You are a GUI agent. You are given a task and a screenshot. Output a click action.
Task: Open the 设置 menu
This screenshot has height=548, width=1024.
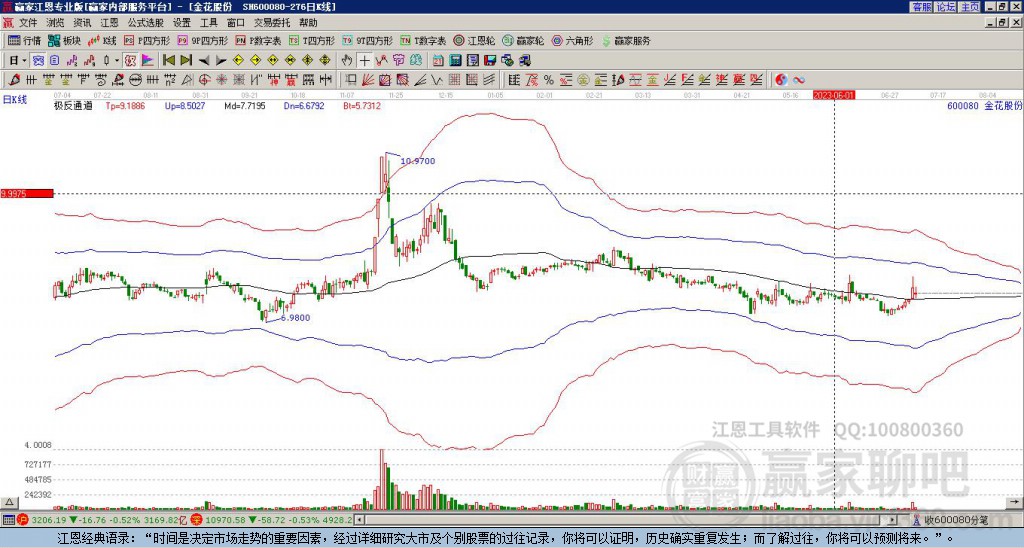coord(182,23)
